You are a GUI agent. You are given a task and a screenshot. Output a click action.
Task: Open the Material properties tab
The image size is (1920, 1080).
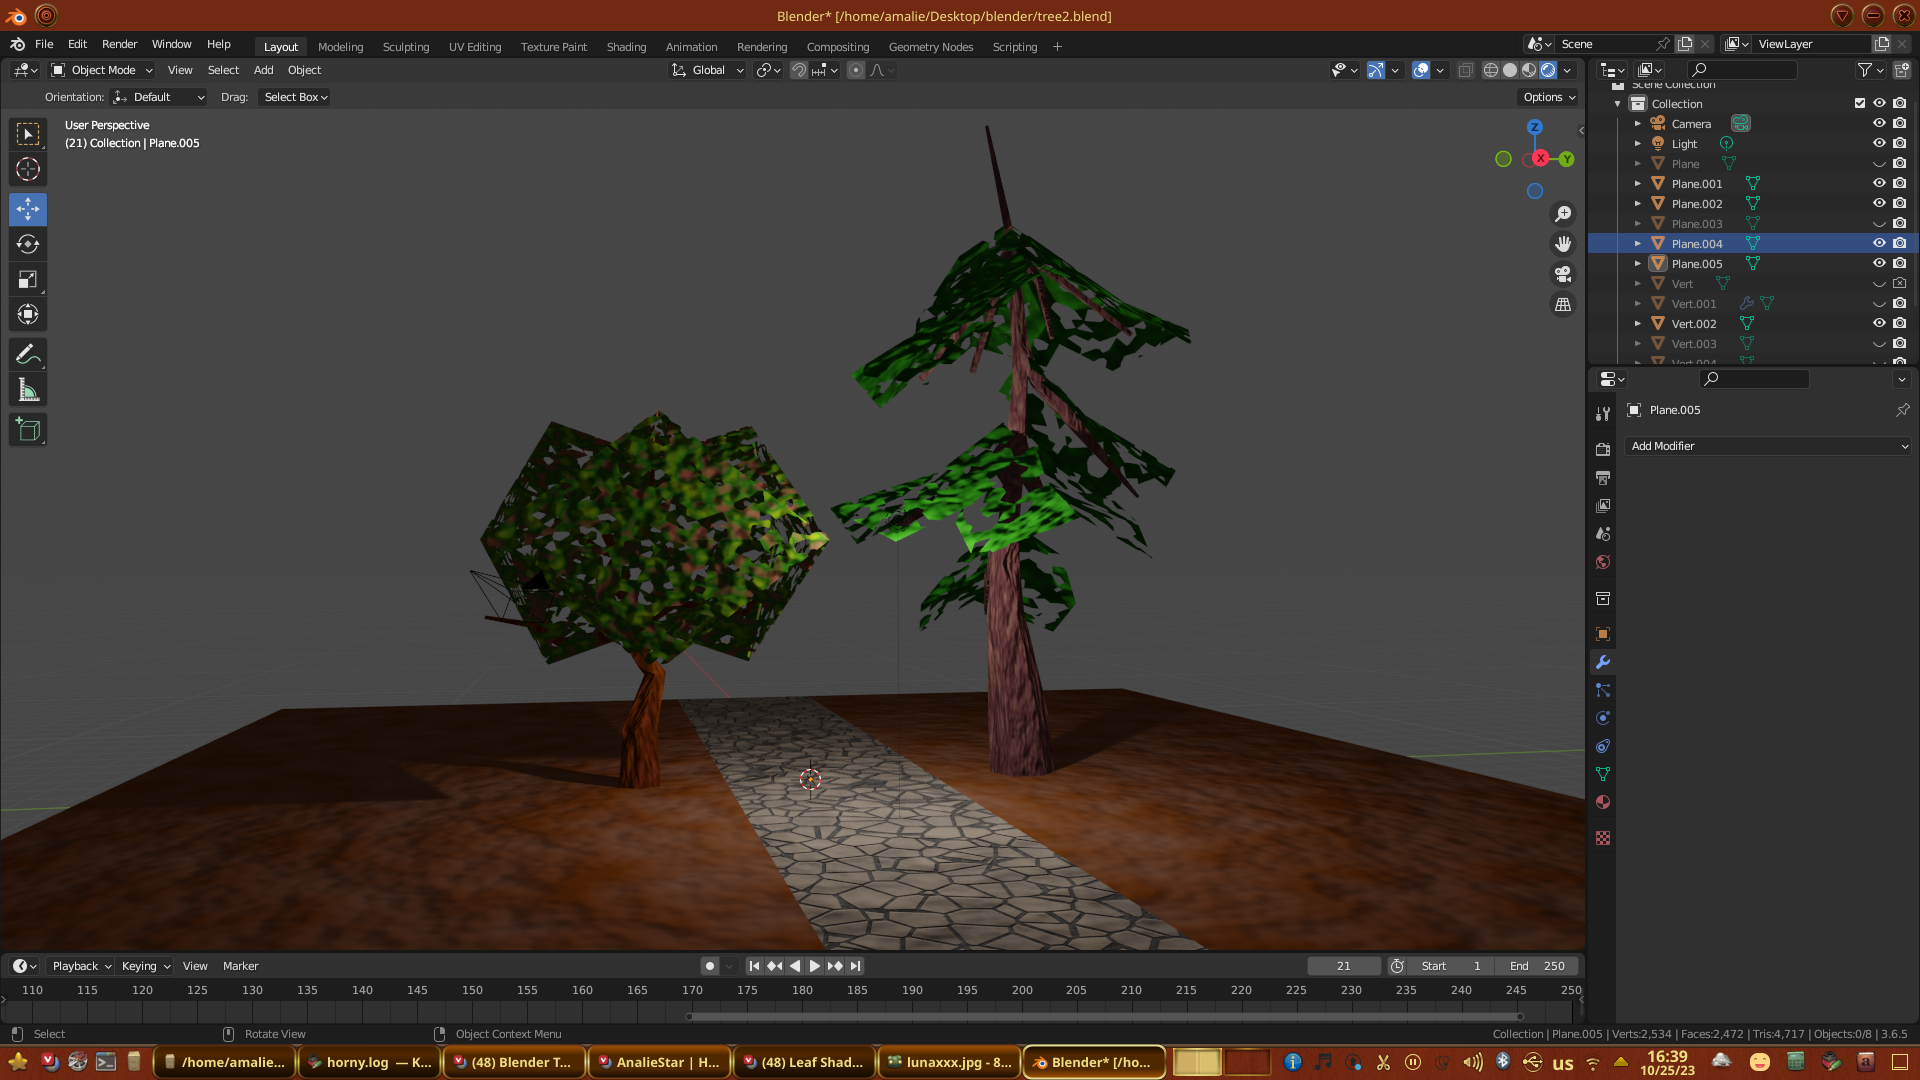click(1603, 802)
